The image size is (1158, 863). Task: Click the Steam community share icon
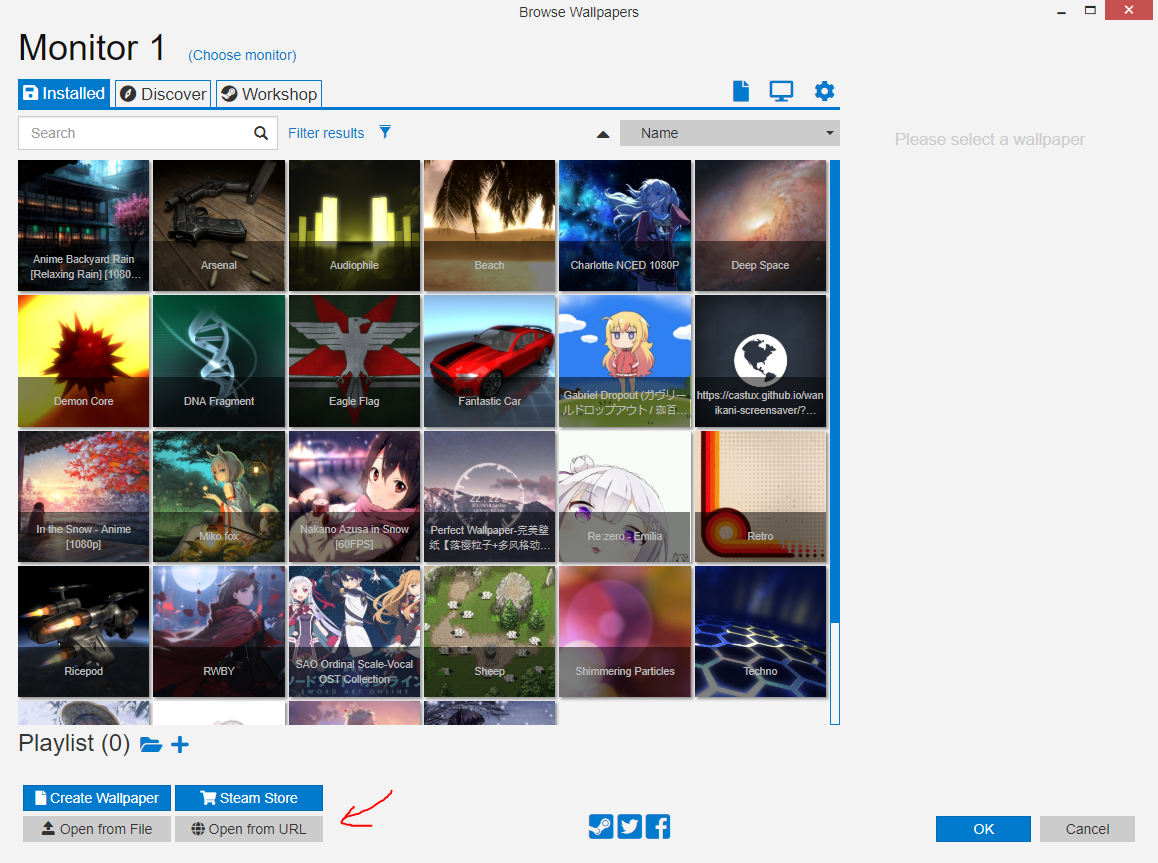click(601, 827)
